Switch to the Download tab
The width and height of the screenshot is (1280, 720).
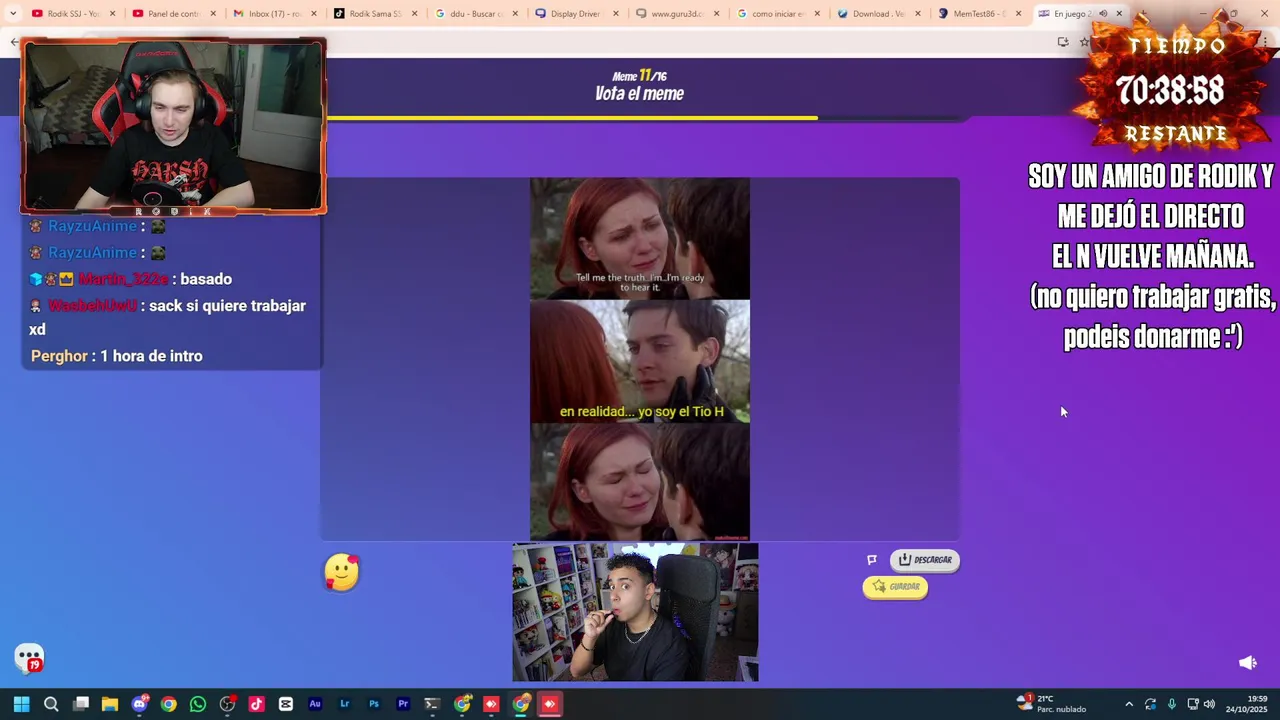click(878, 14)
